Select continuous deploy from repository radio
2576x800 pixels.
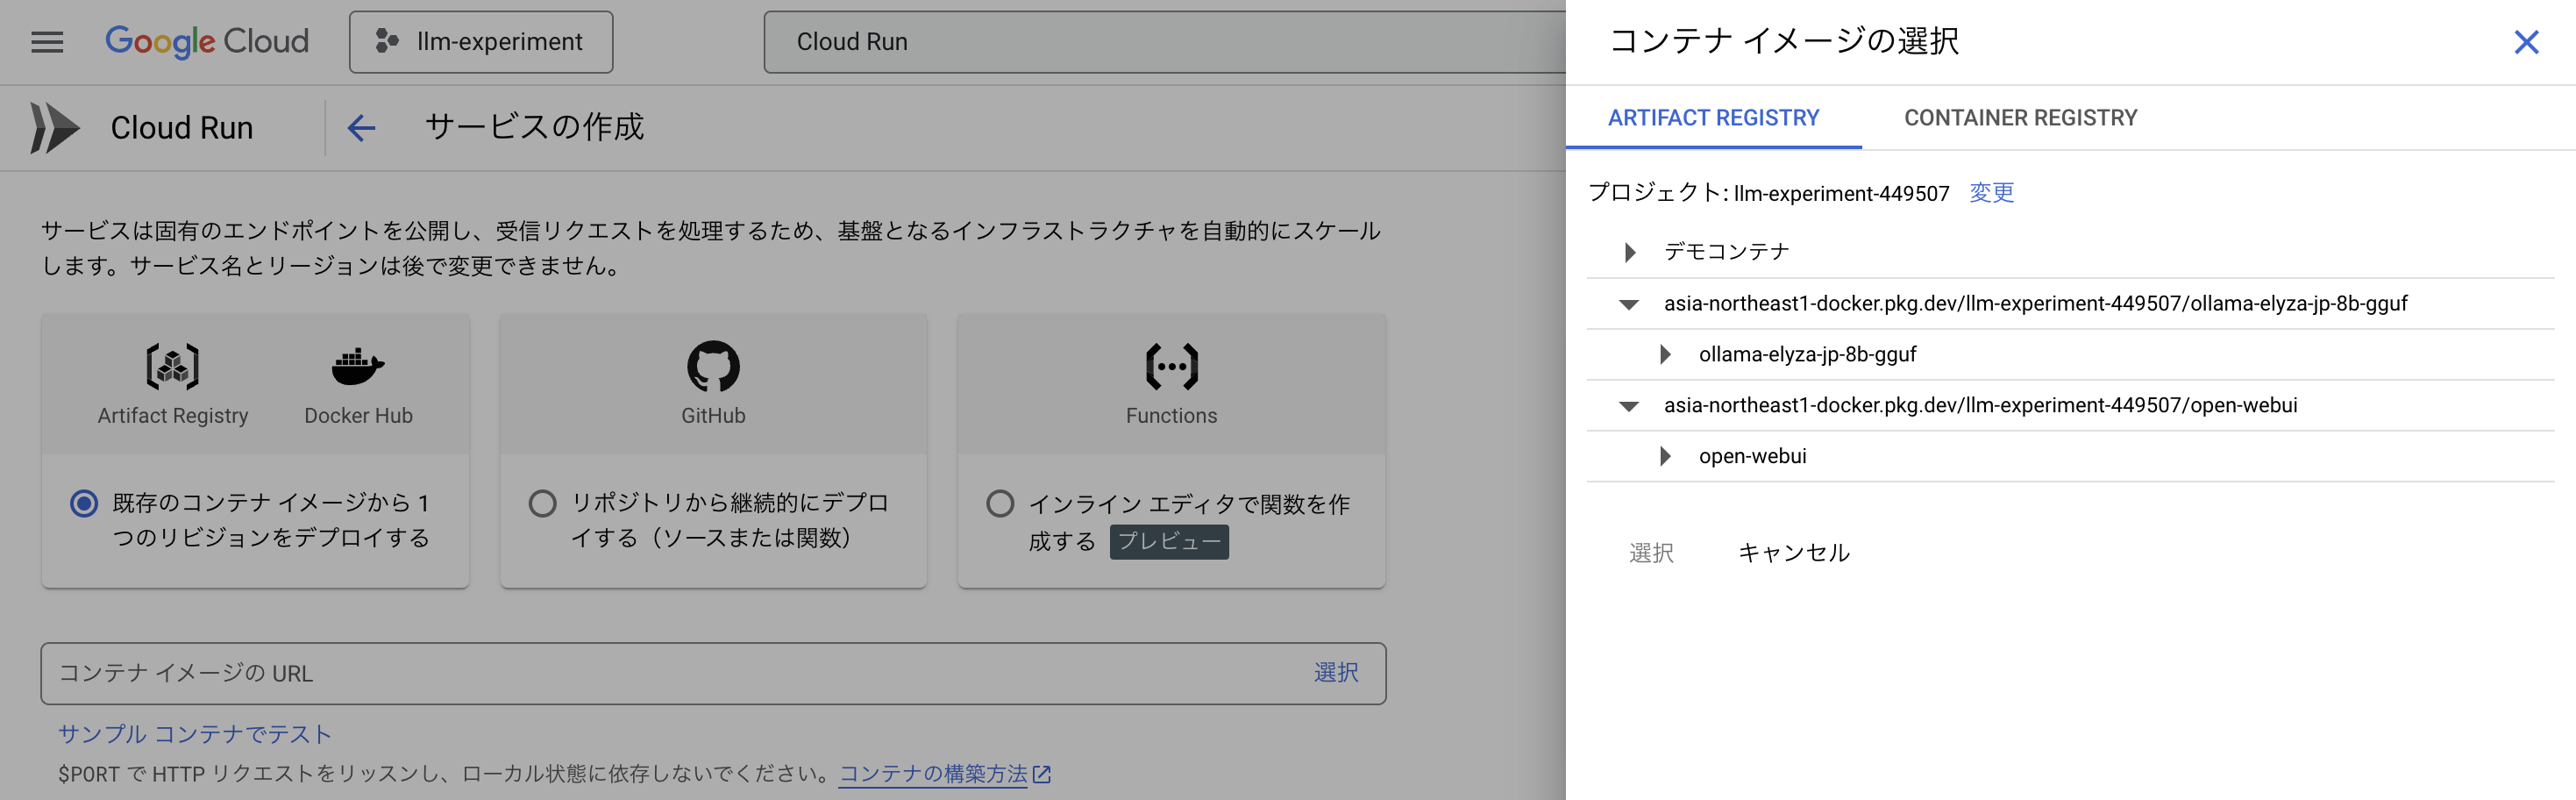(542, 503)
